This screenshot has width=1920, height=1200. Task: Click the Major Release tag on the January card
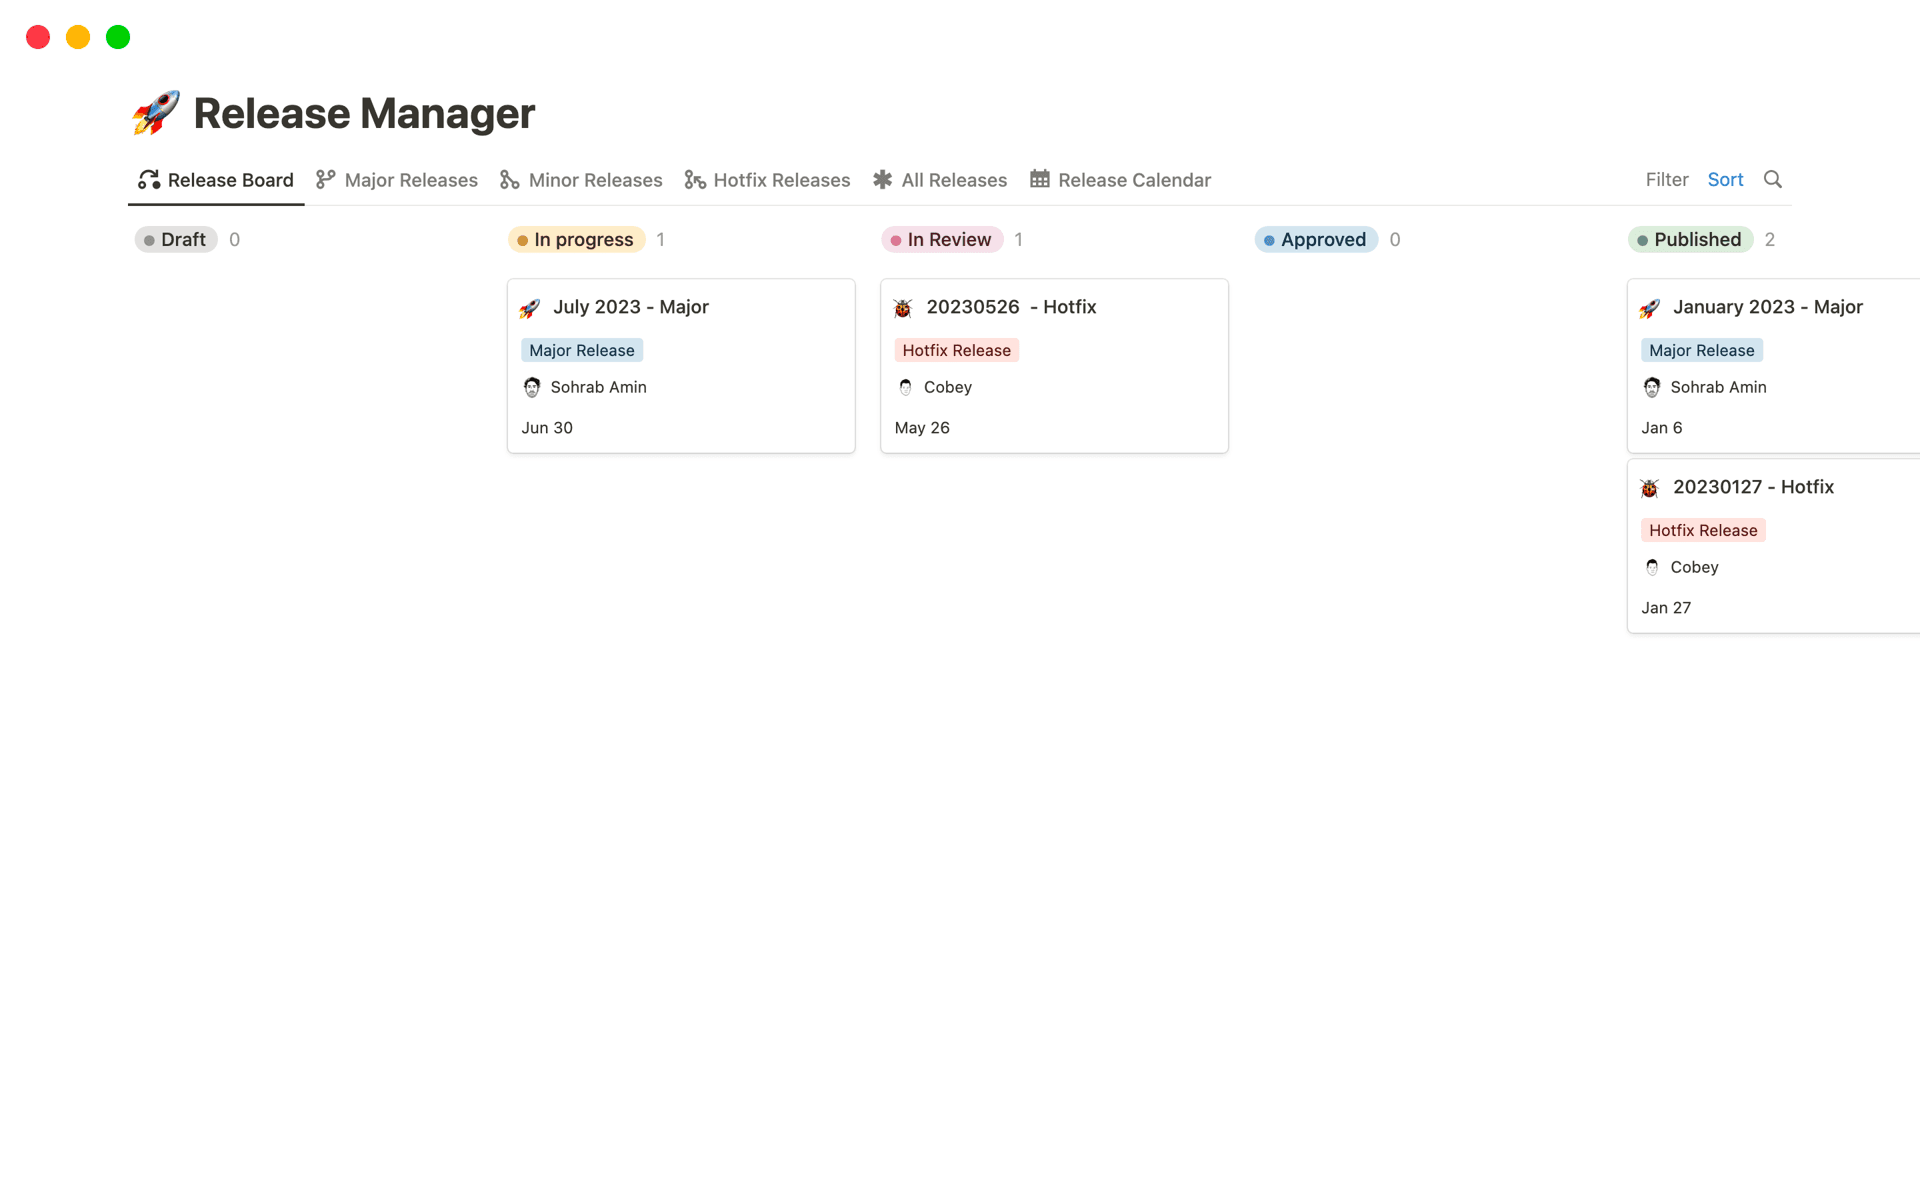(1702, 350)
